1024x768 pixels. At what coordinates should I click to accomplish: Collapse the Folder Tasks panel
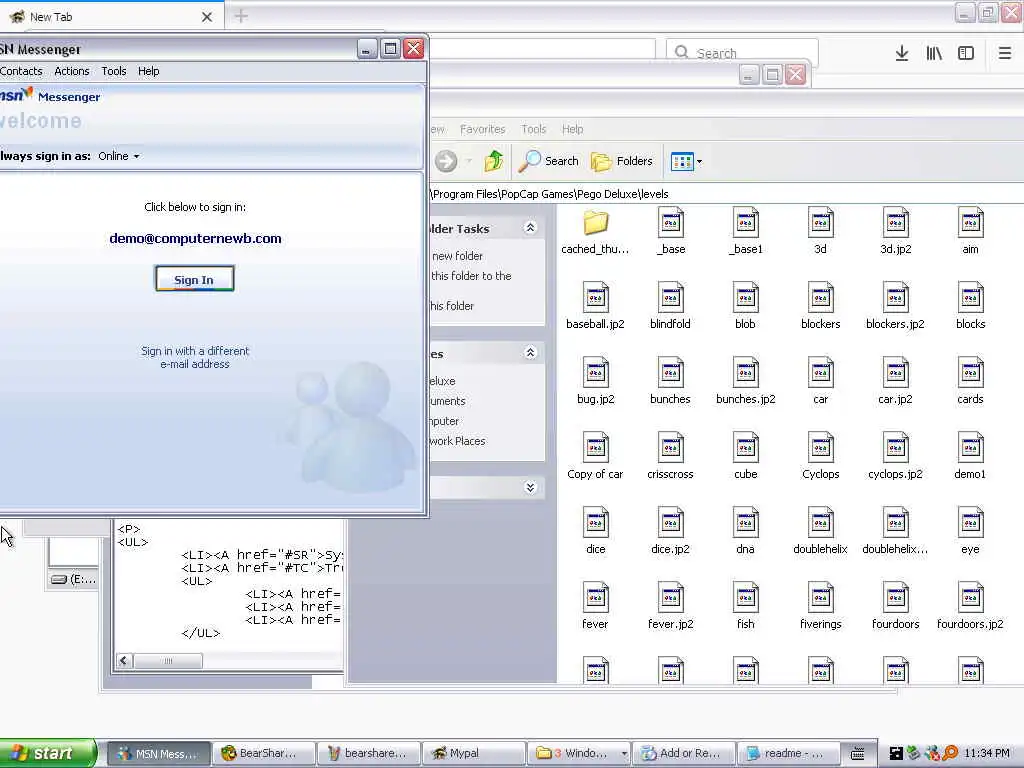530,228
